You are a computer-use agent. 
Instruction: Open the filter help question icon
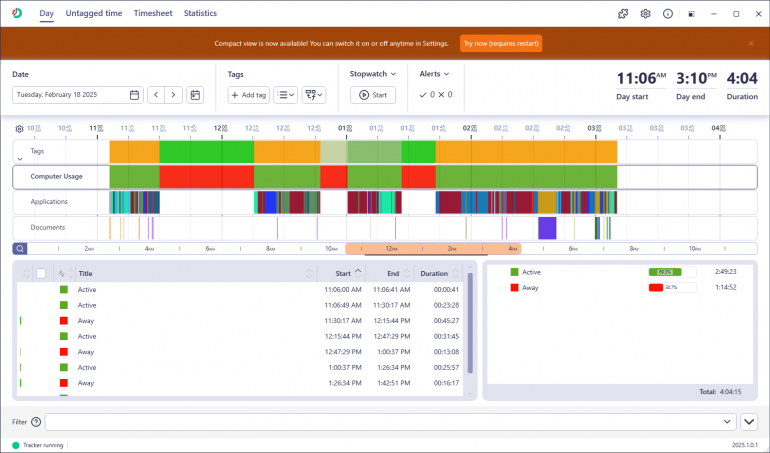(36, 422)
